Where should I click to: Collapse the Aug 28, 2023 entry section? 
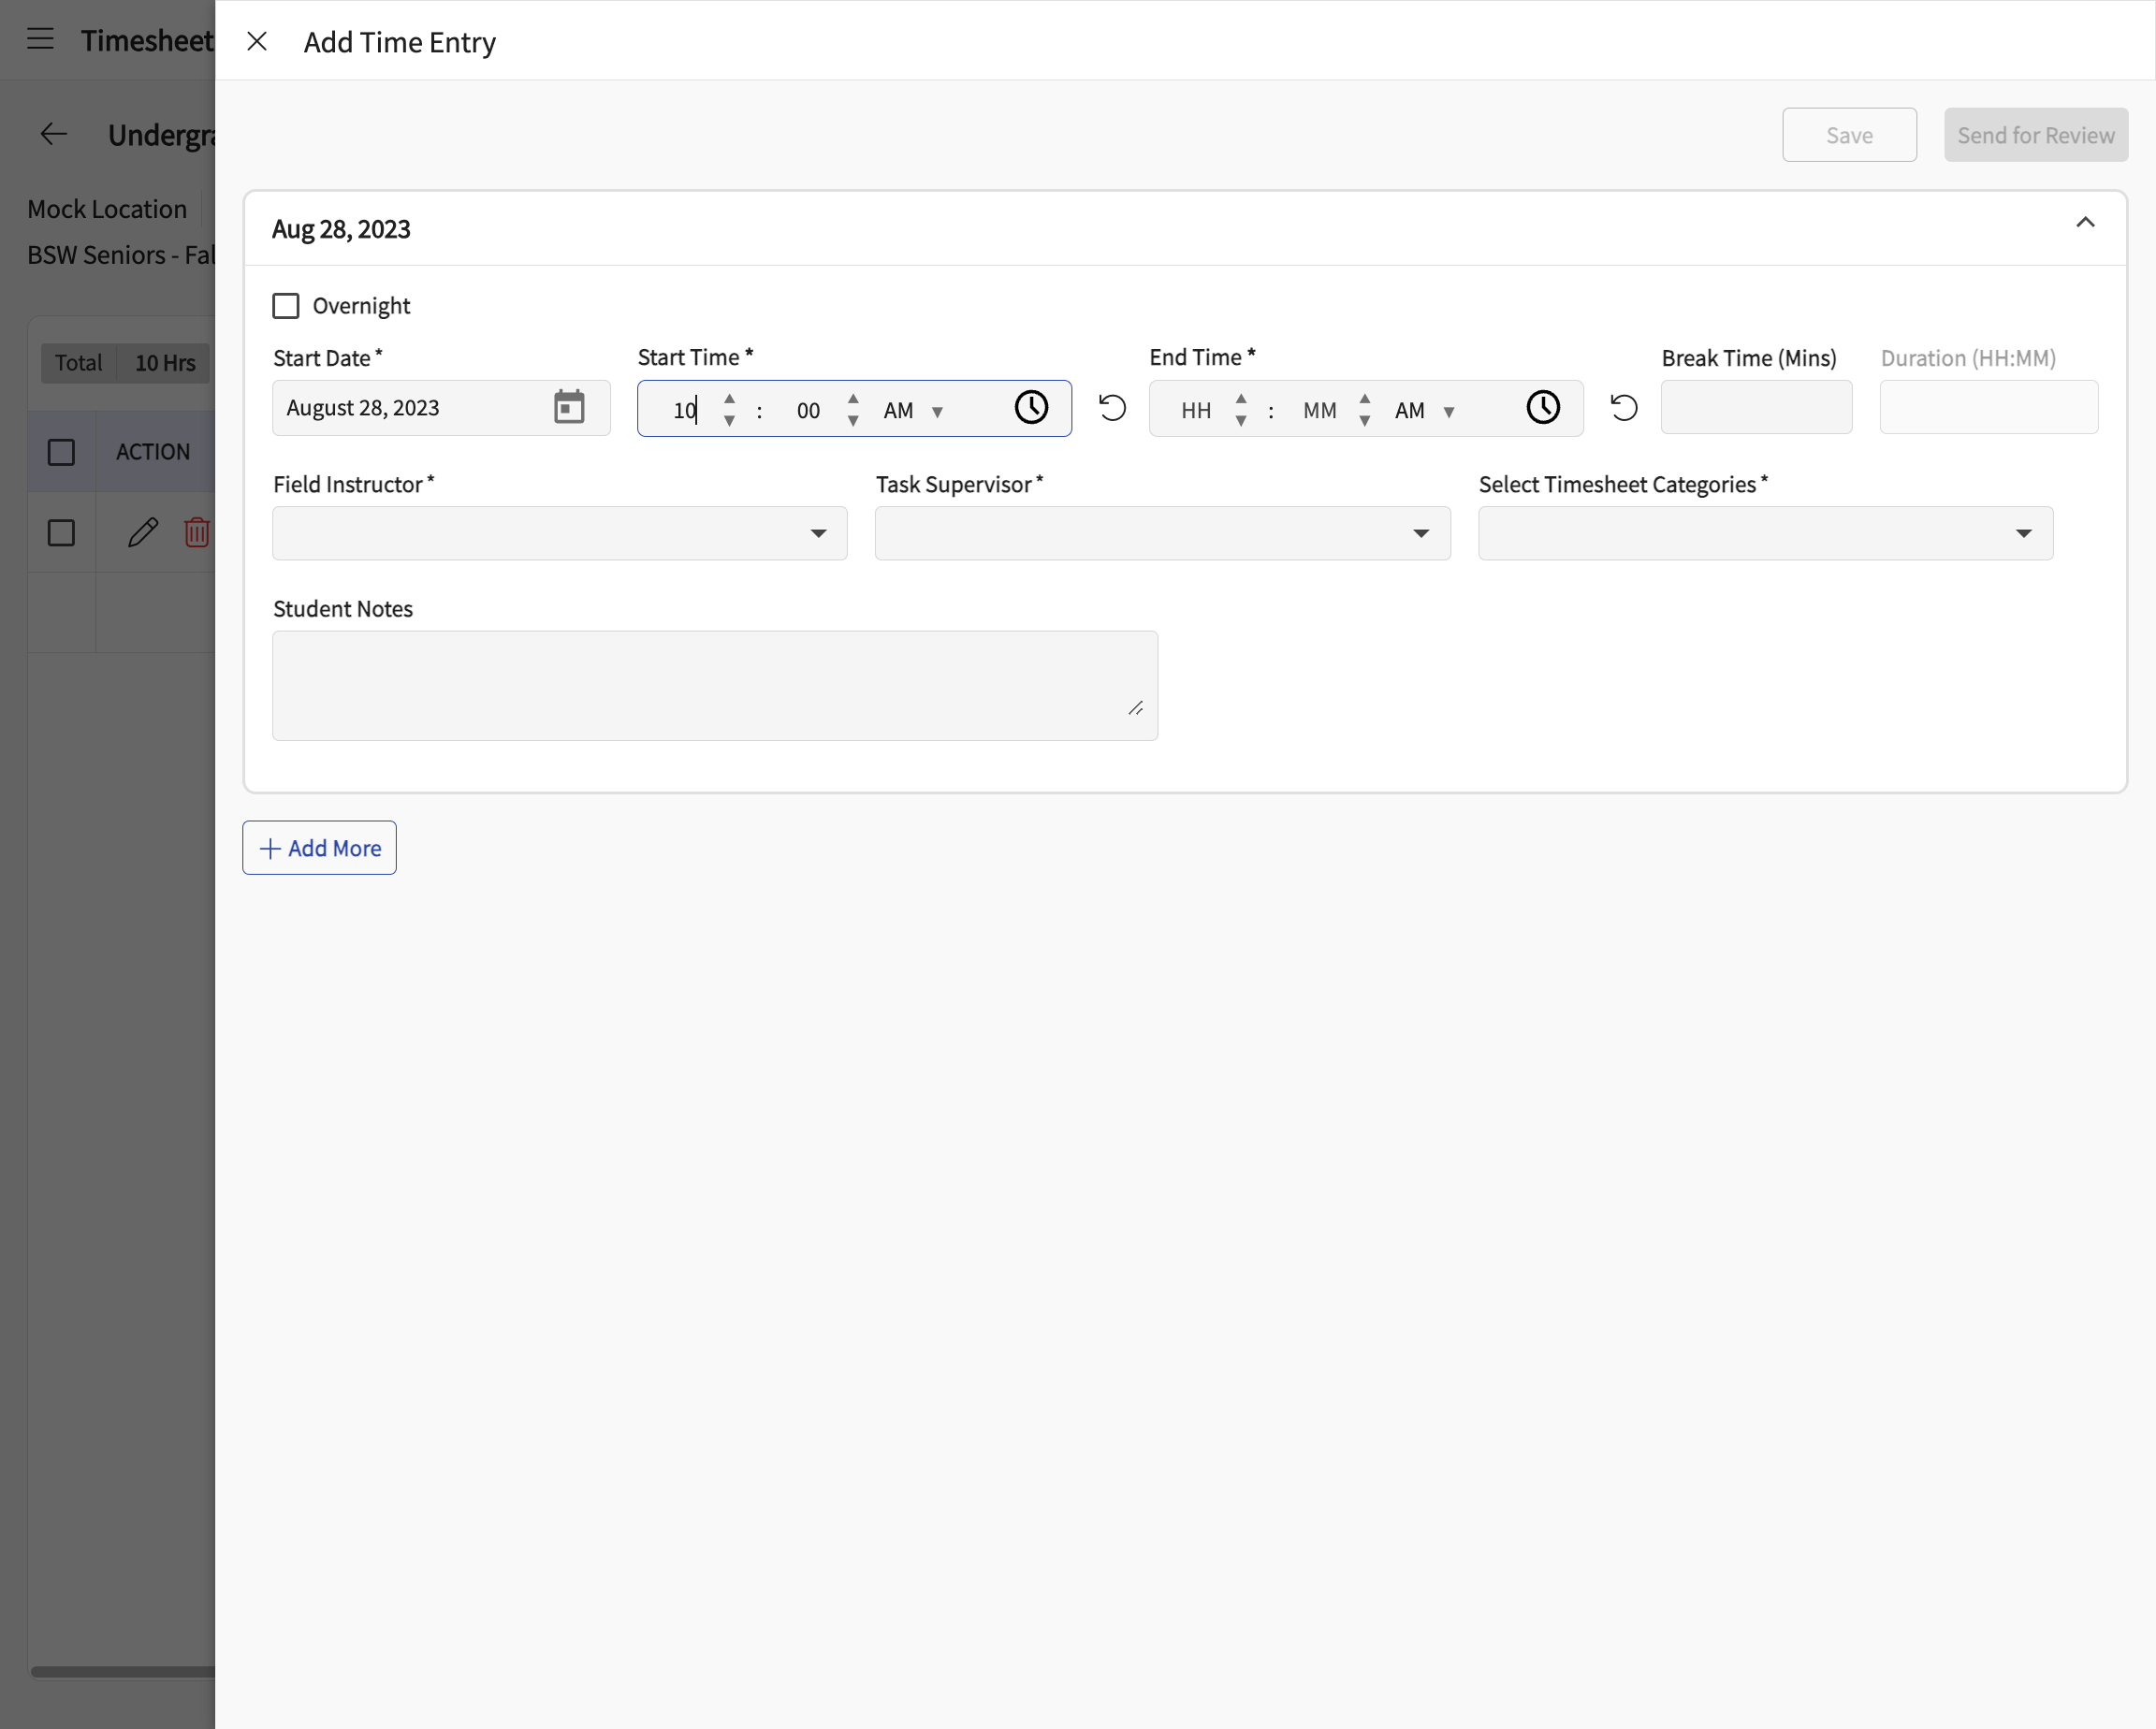coord(2085,222)
